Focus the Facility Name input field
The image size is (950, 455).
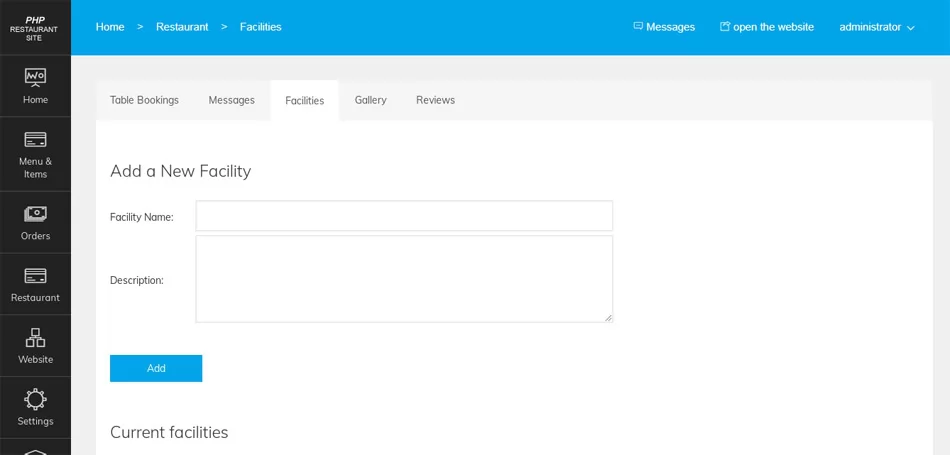[x=404, y=216]
